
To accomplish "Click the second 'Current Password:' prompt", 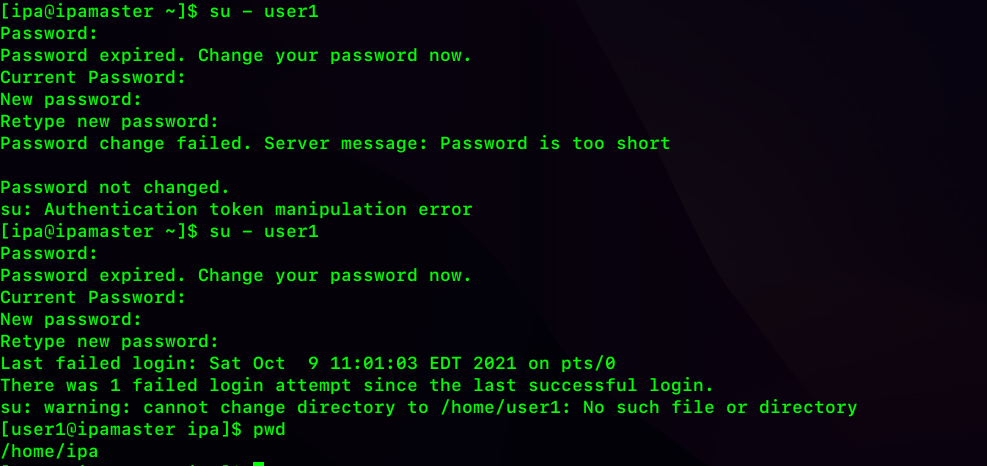I will point(93,298).
